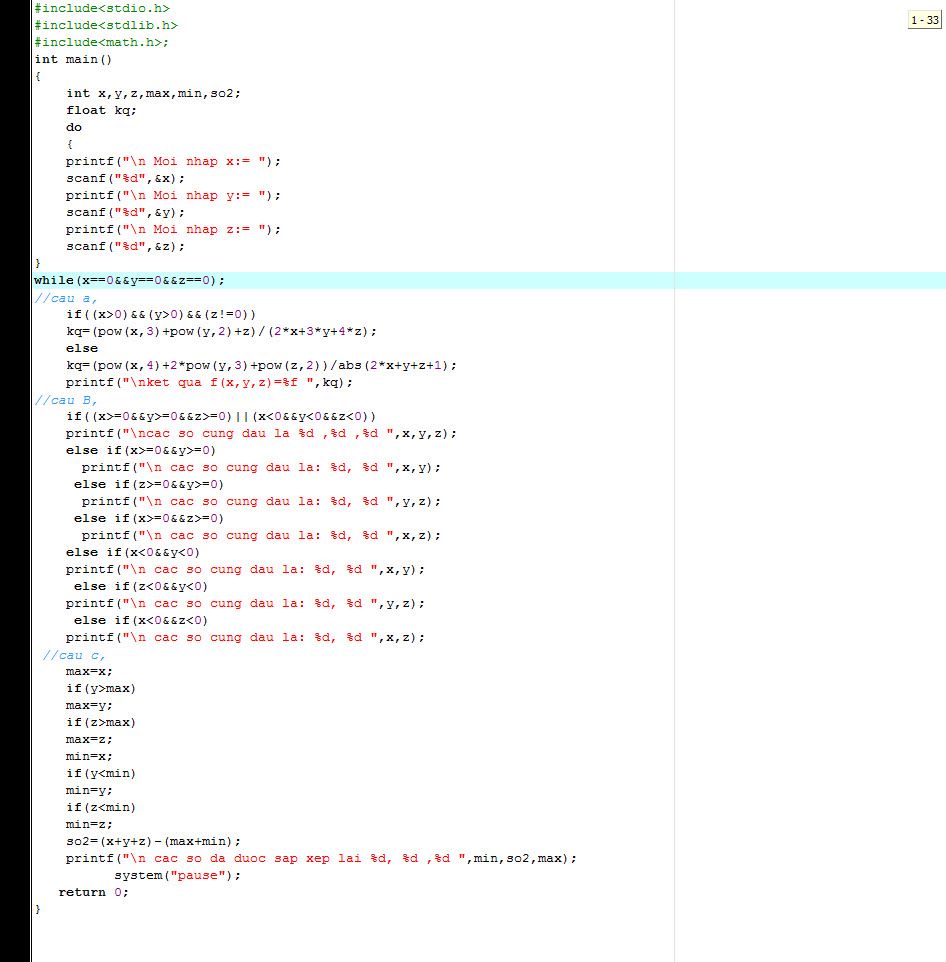Screen dimensions: 946x962
Task: Click printf "Moi nhap z:=" line
Action: click(x=173, y=229)
